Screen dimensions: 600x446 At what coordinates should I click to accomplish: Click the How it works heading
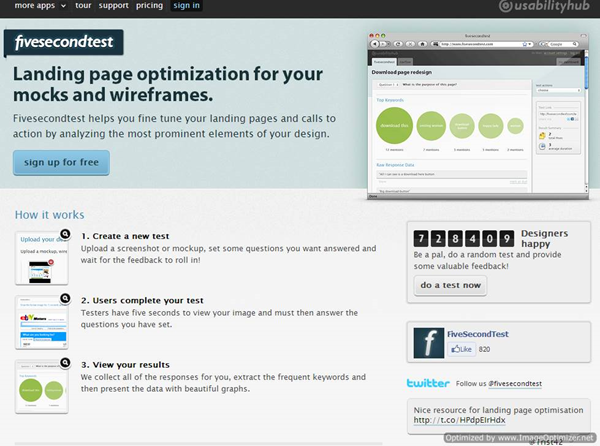click(49, 215)
